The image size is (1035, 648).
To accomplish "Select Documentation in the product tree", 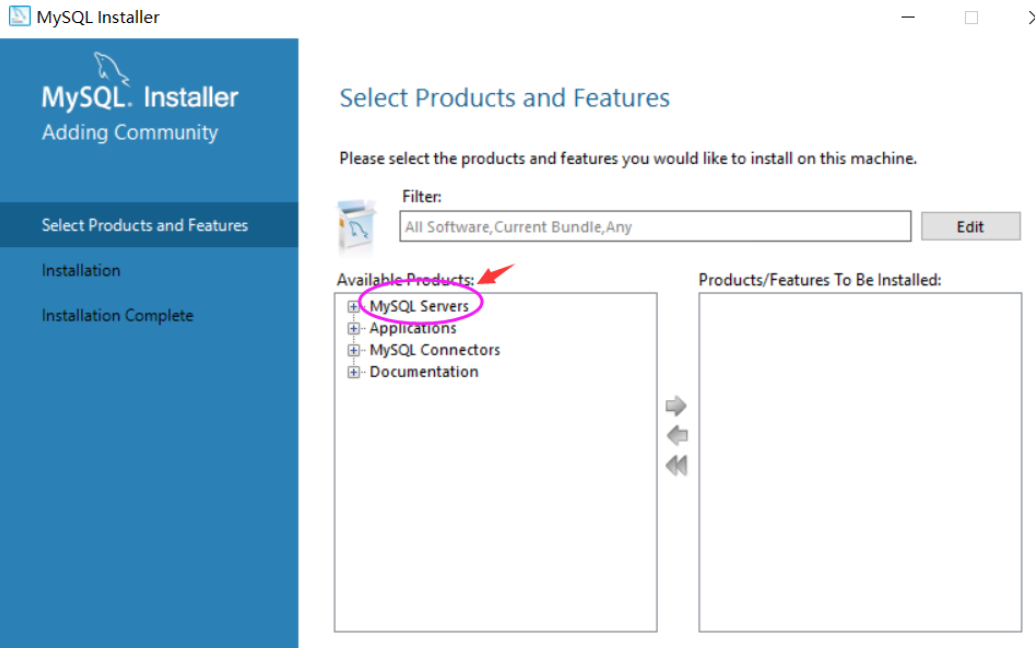I will (424, 372).
